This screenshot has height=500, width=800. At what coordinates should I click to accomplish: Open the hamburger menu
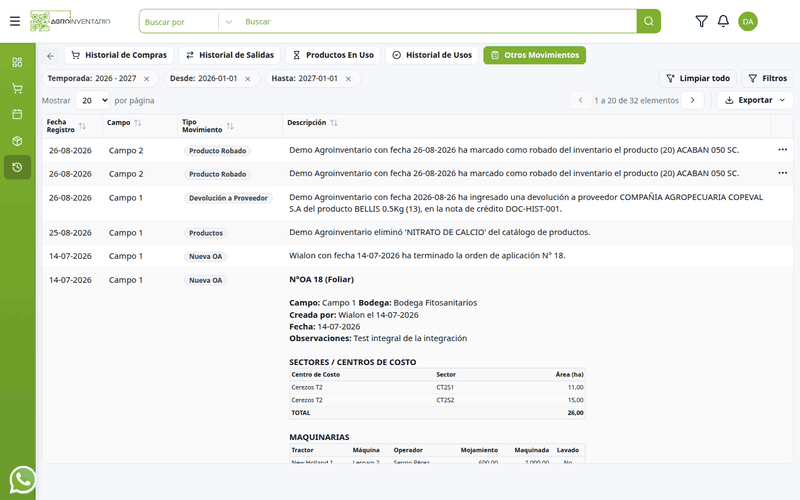click(15, 21)
